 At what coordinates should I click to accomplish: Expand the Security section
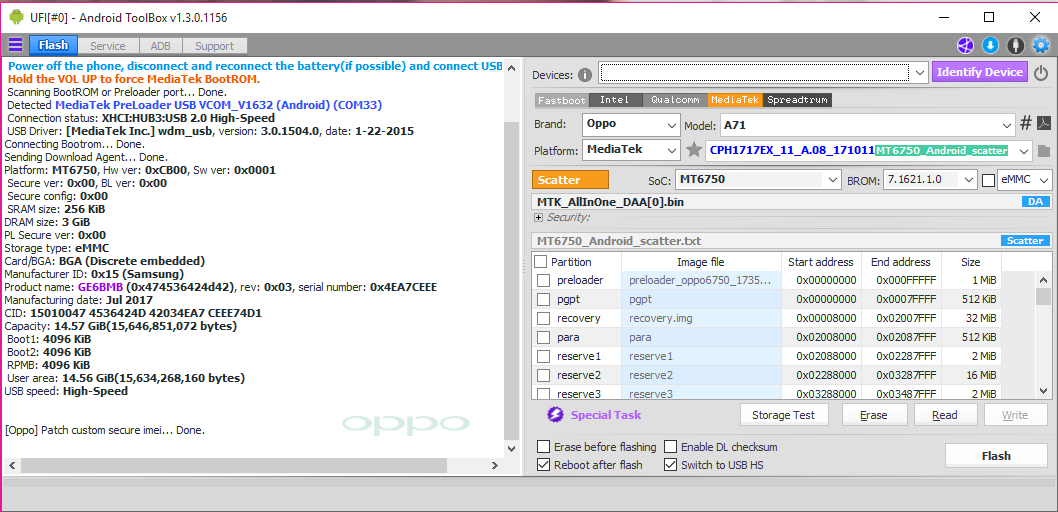(538, 217)
